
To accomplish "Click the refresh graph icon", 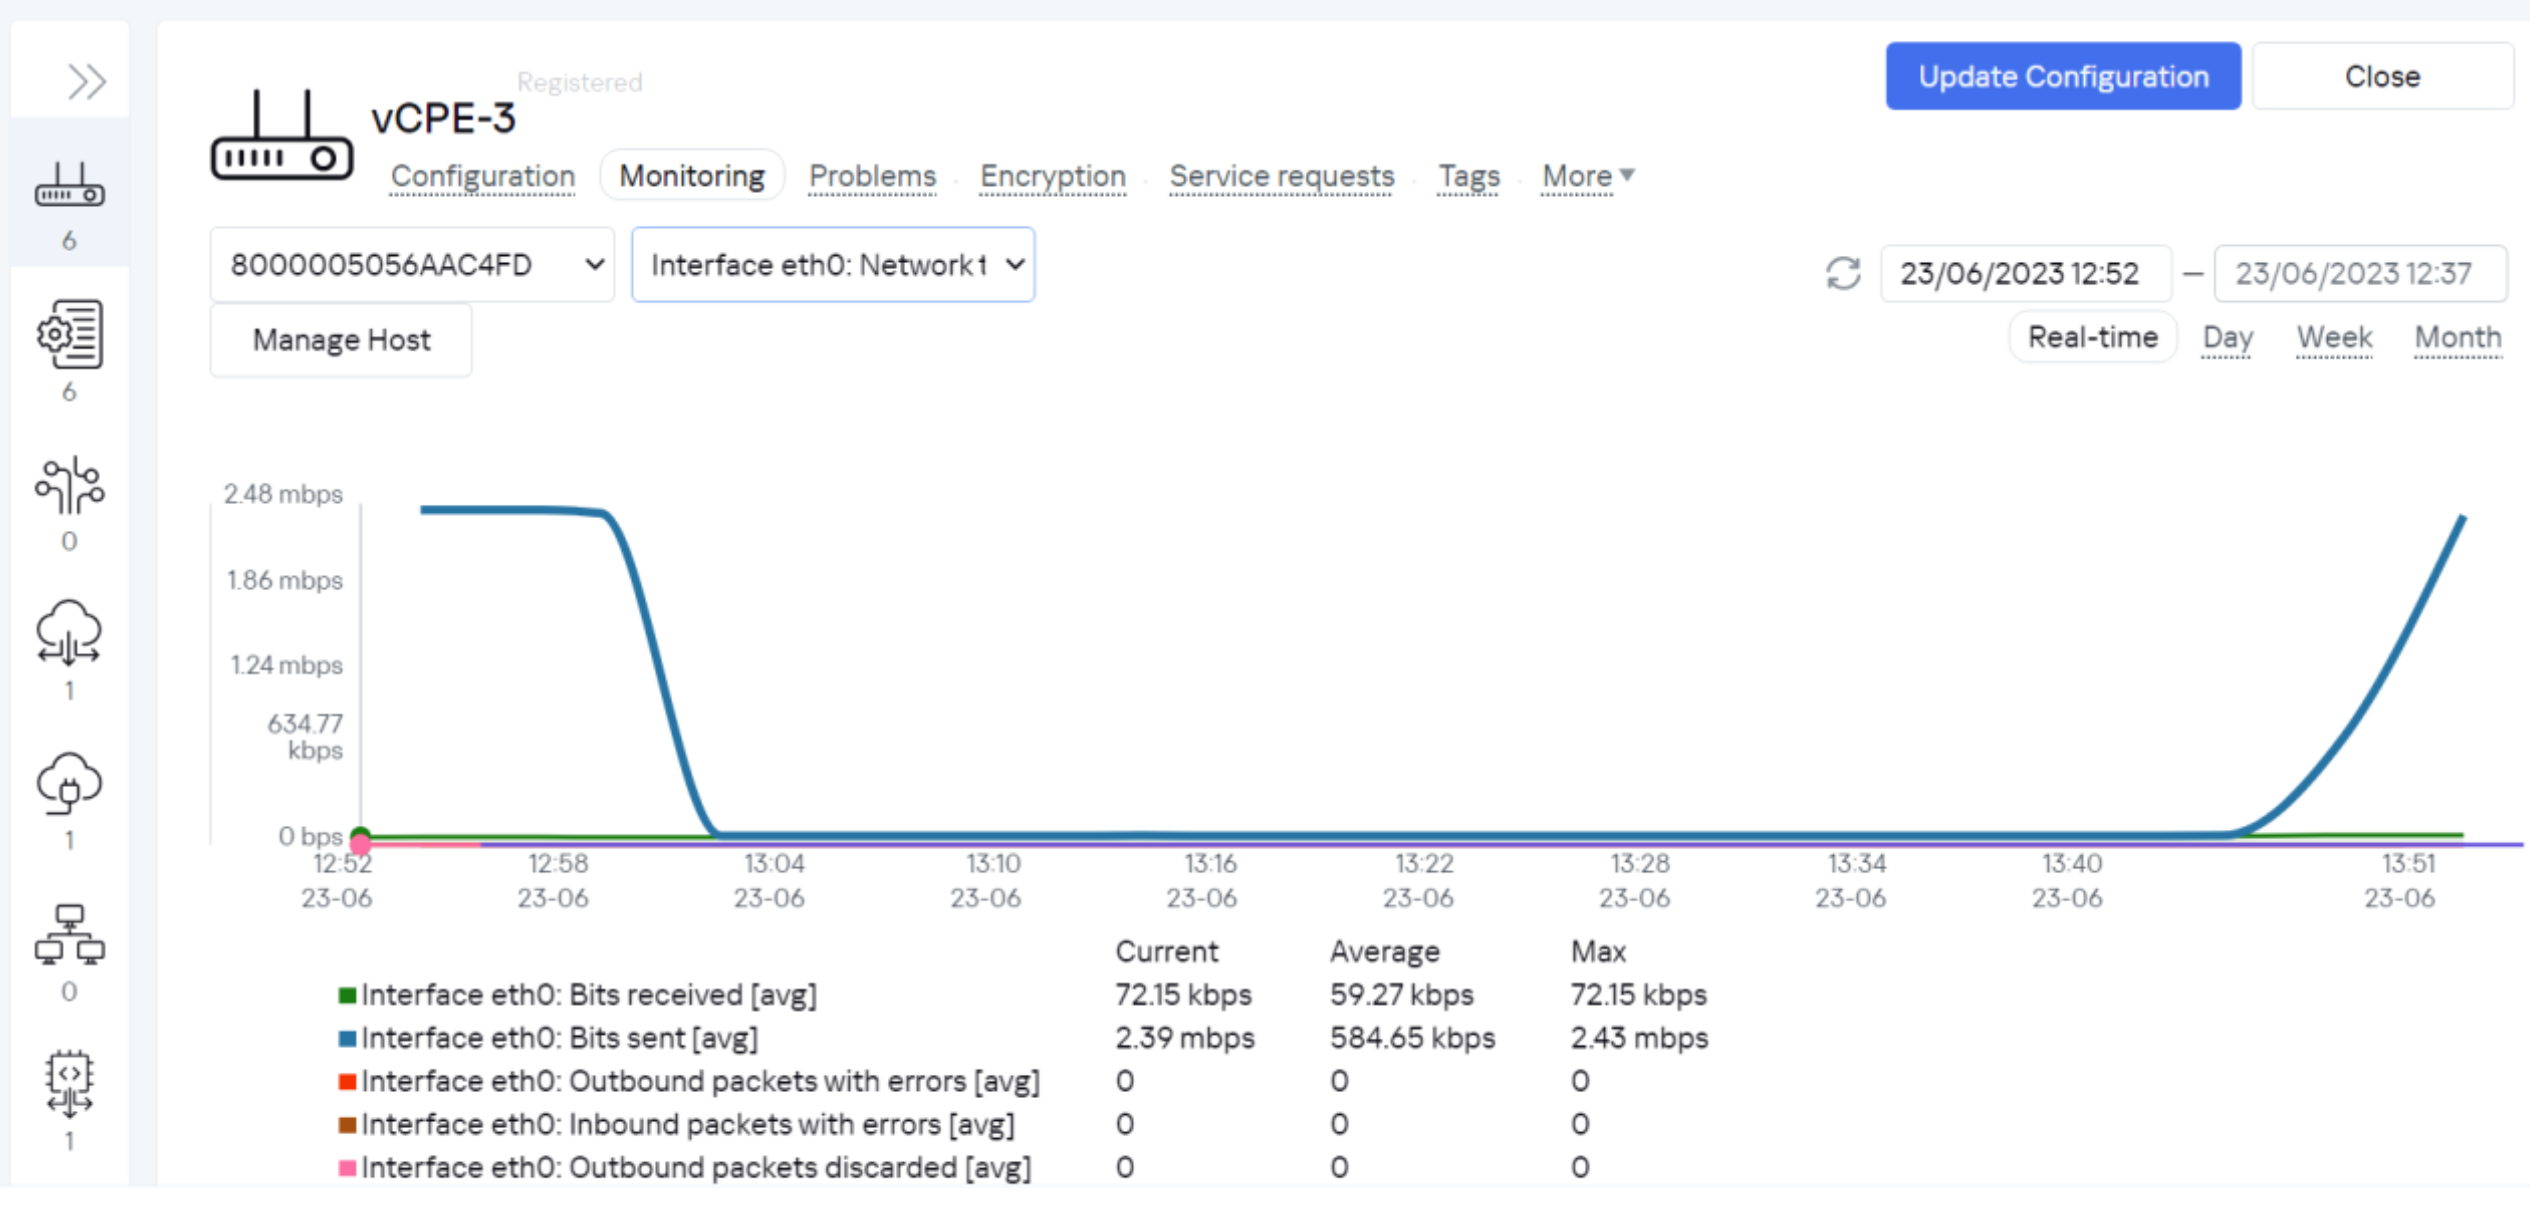I will [x=1842, y=273].
